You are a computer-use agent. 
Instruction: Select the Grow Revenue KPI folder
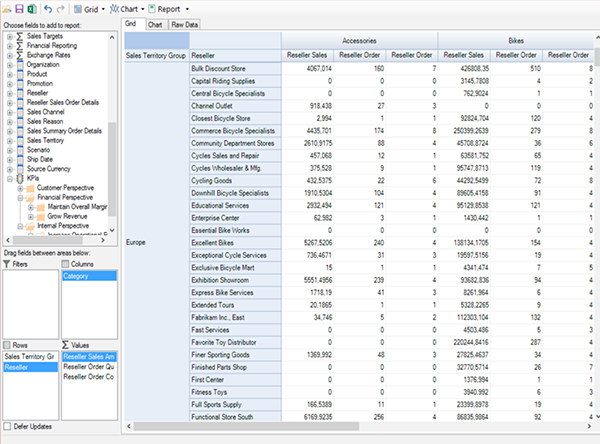(x=67, y=217)
